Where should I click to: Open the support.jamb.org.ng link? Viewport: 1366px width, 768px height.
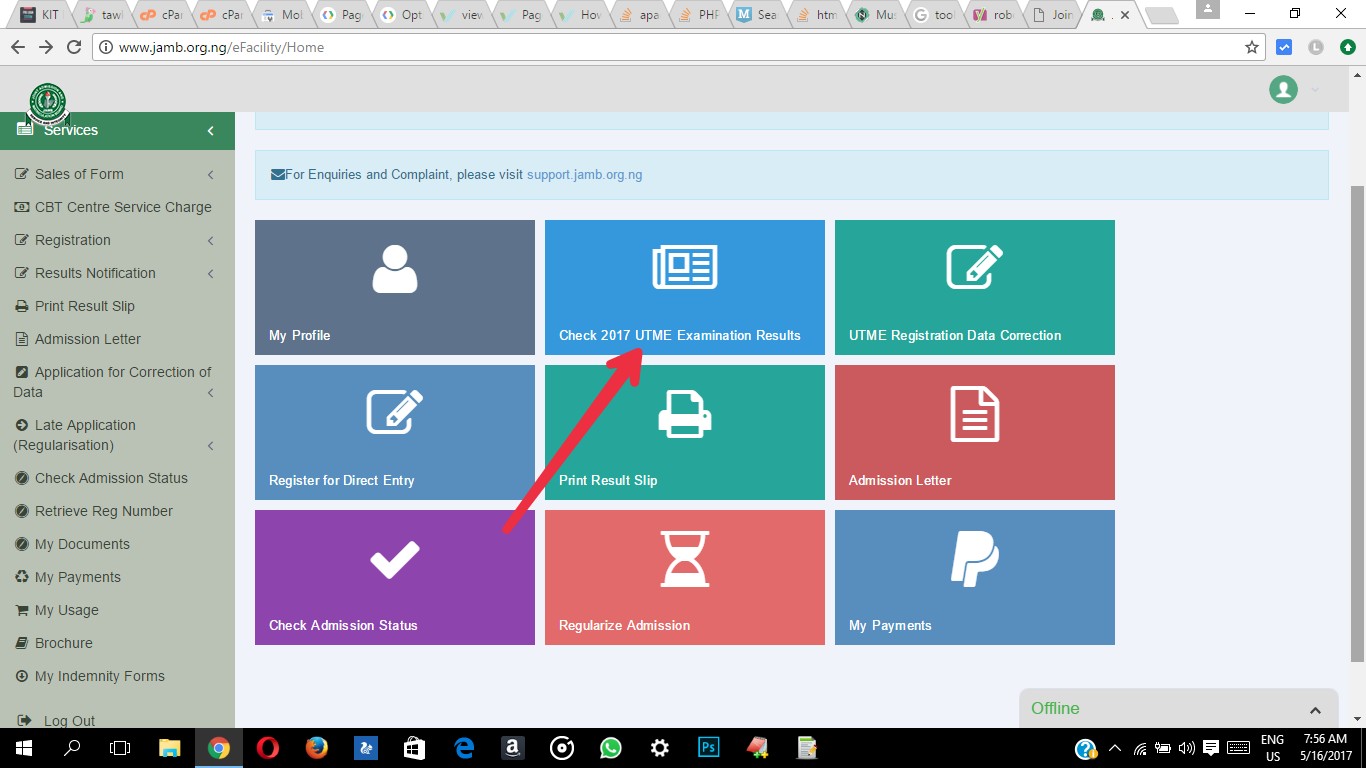tap(584, 174)
